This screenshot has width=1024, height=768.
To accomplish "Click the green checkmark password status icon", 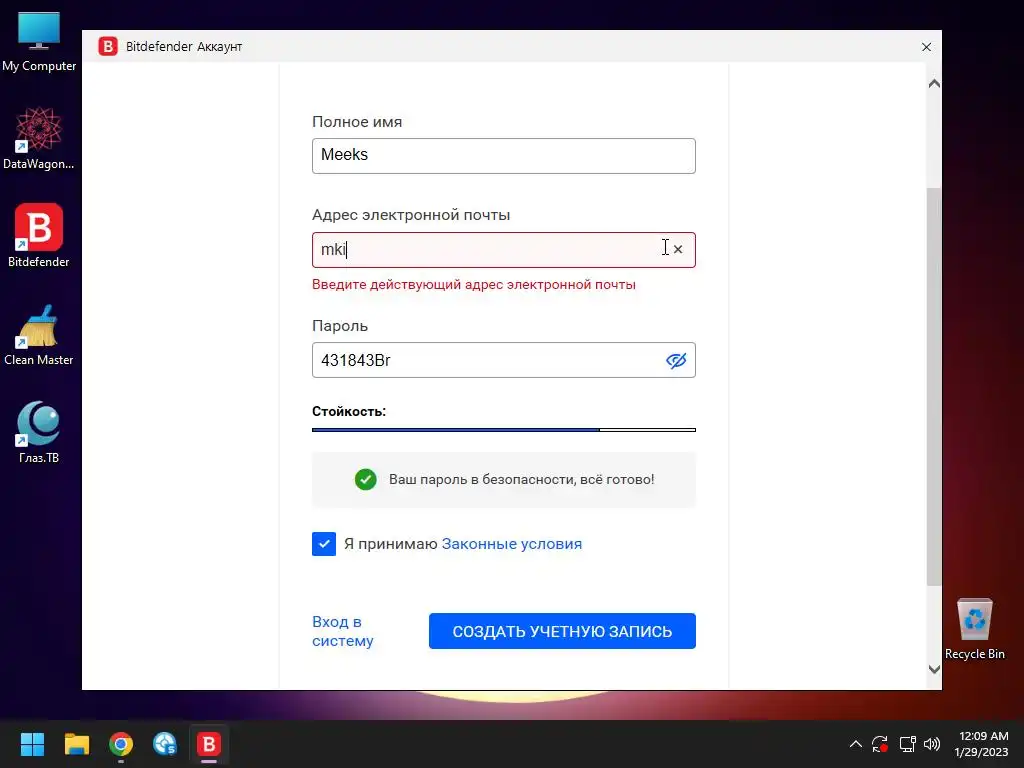I will pos(366,479).
